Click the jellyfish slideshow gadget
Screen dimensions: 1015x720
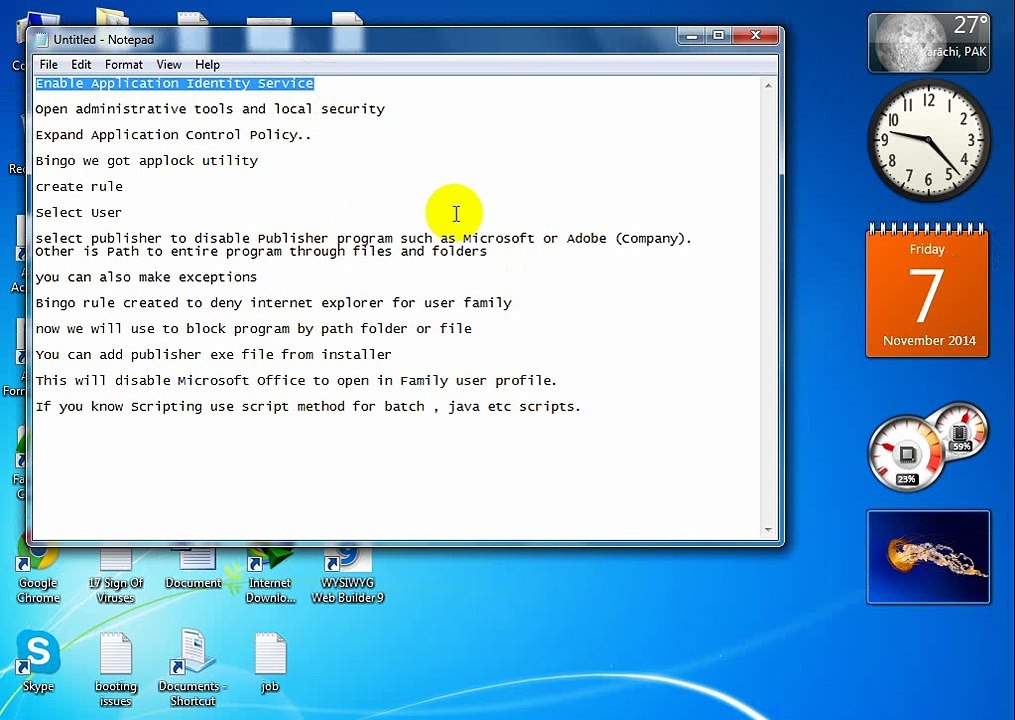coord(928,557)
